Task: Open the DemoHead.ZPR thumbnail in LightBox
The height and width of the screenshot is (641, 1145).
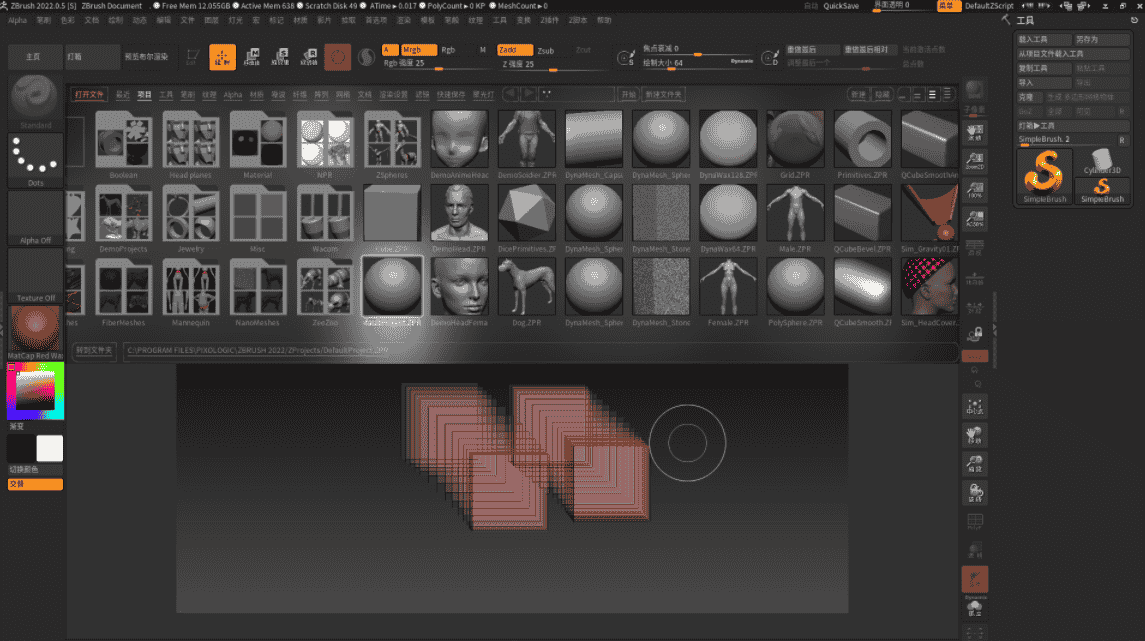Action: click(459, 212)
